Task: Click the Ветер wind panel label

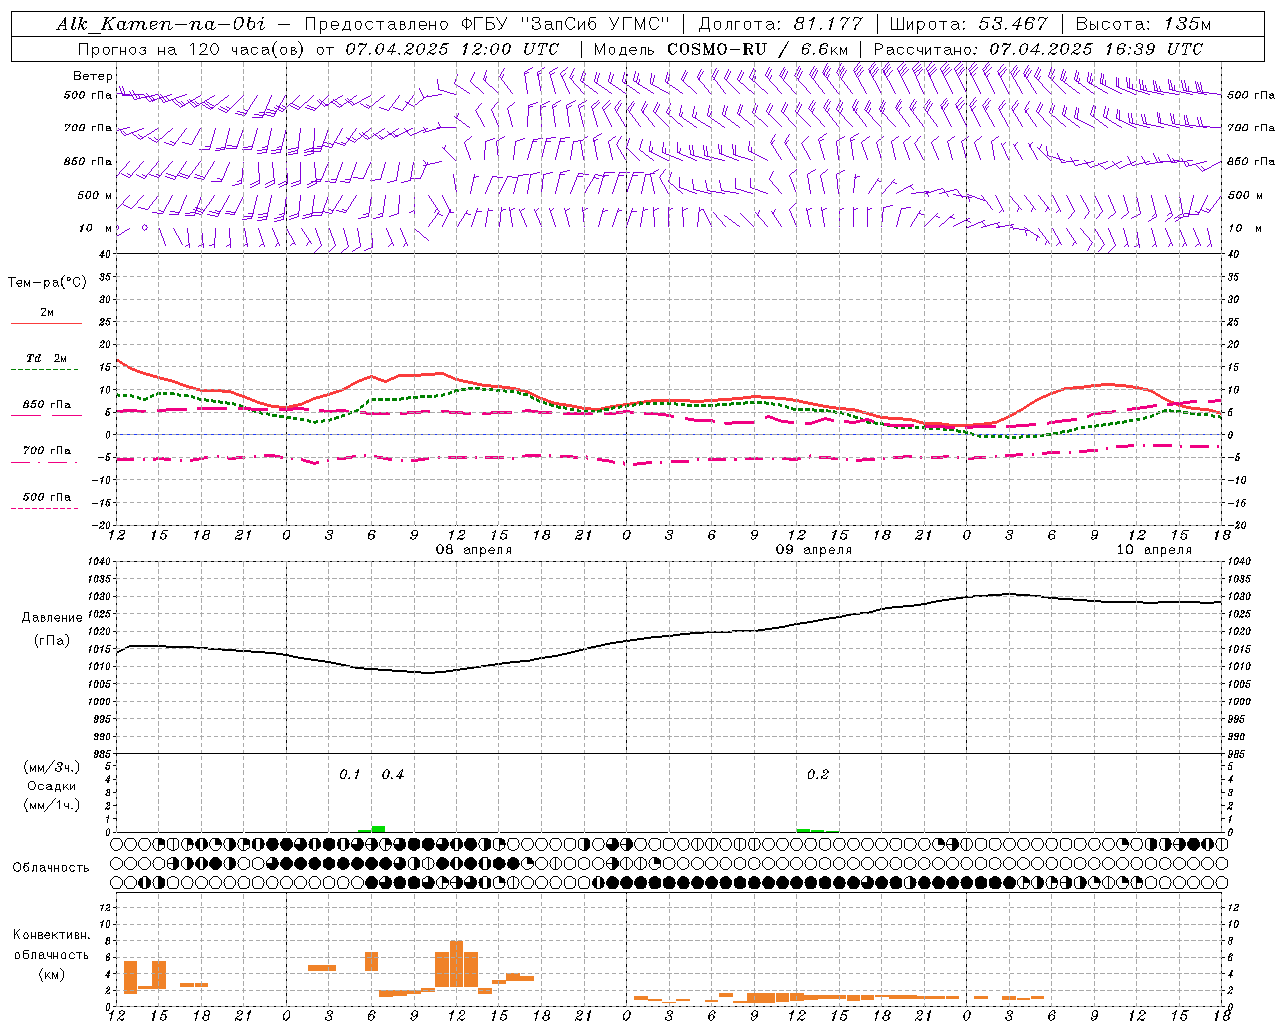Action: 93,76
